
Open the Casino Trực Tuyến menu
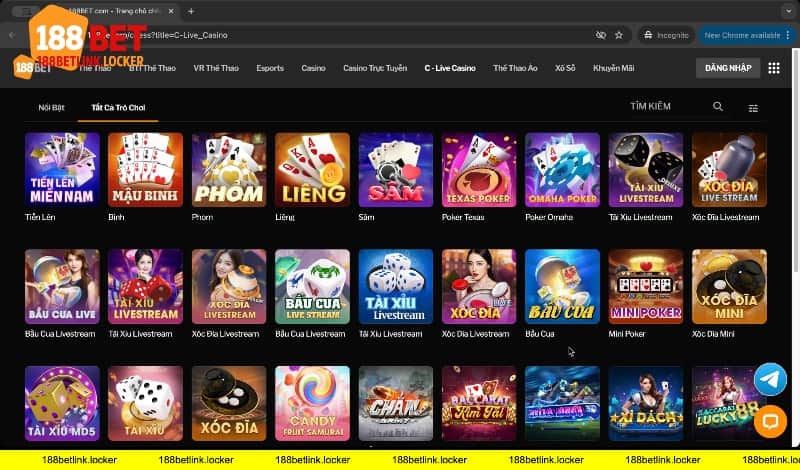pyautogui.click(x=375, y=68)
